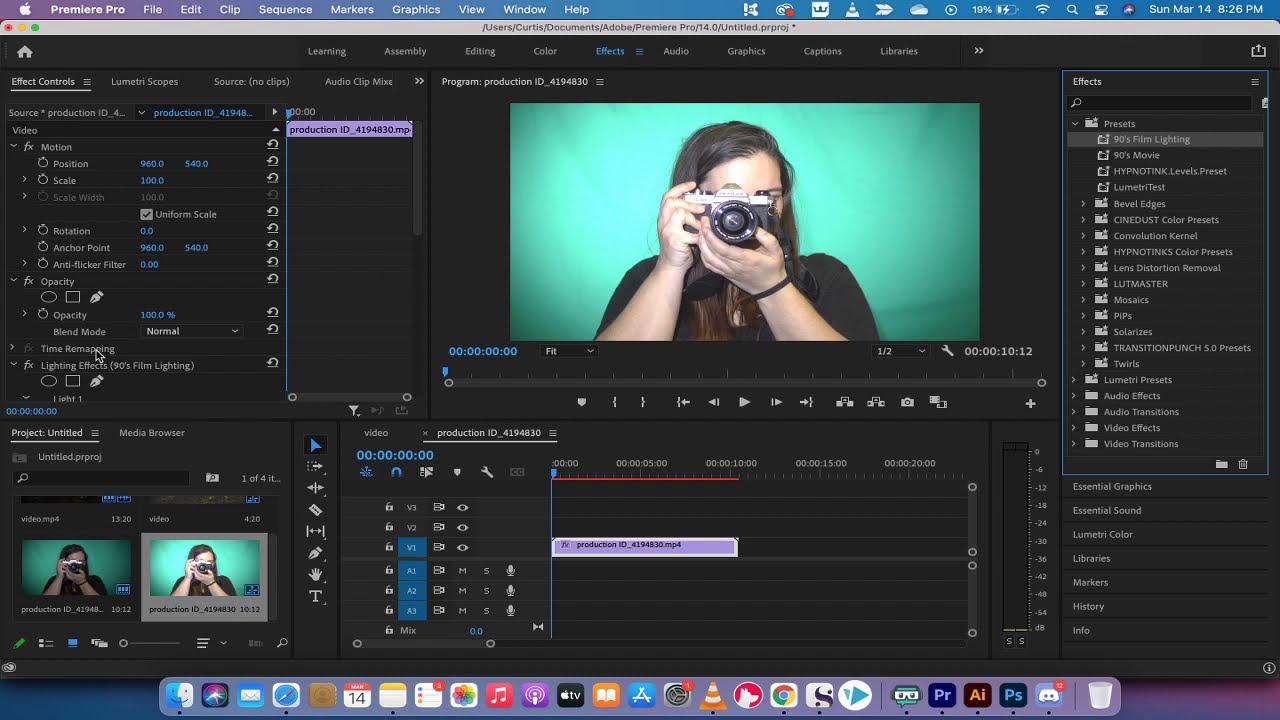Toggle Uniform Scale checkbox
Image resolution: width=1280 pixels, height=720 pixels.
point(147,214)
